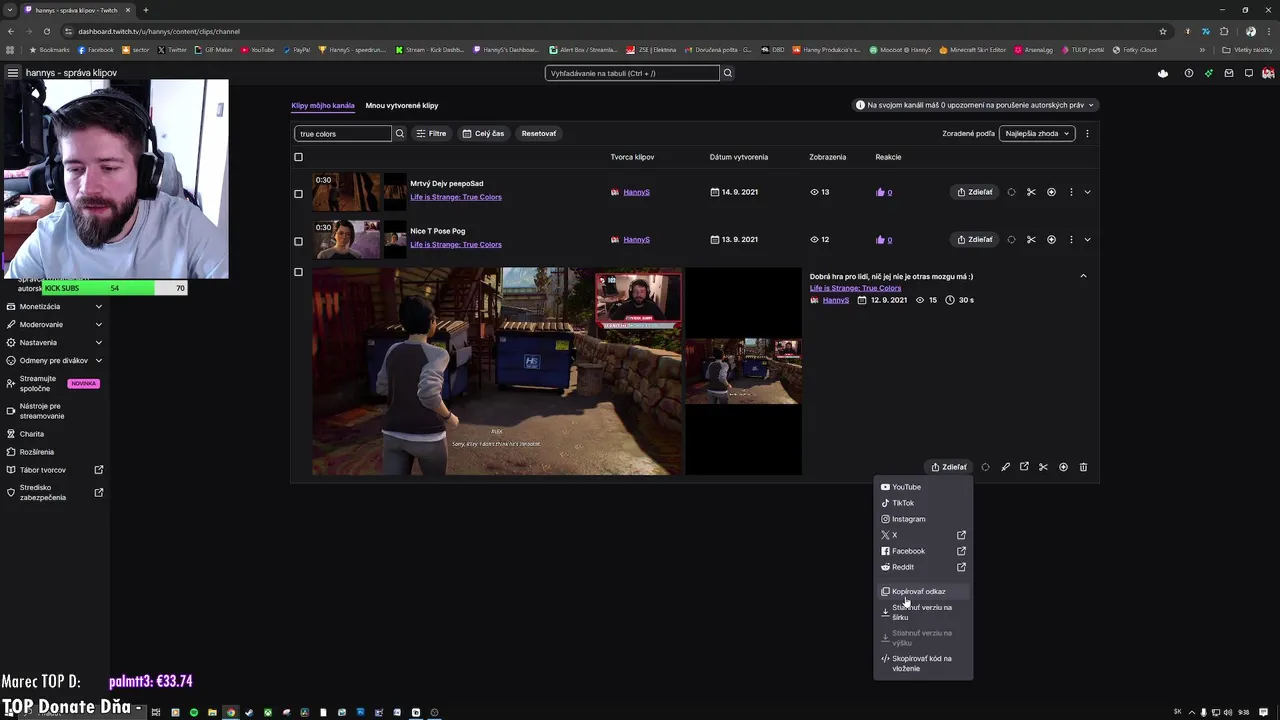
Task: Open the Najlepšia zhoda sort dropdown
Action: pyautogui.click(x=1037, y=133)
